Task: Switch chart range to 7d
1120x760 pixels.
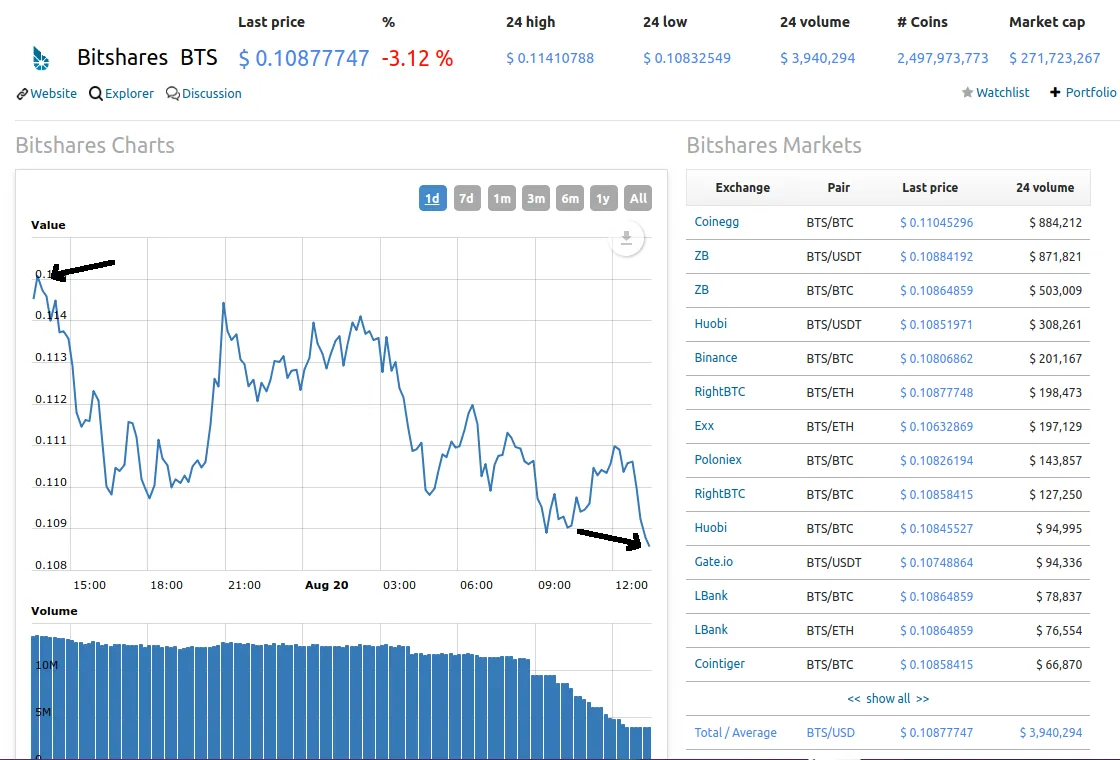Action: point(466,198)
